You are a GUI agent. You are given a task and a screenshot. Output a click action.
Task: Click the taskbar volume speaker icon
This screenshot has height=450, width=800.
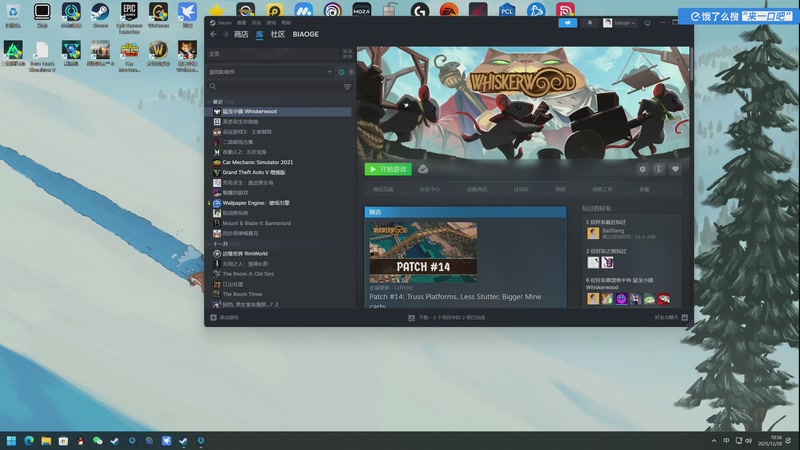[x=749, y=440]
